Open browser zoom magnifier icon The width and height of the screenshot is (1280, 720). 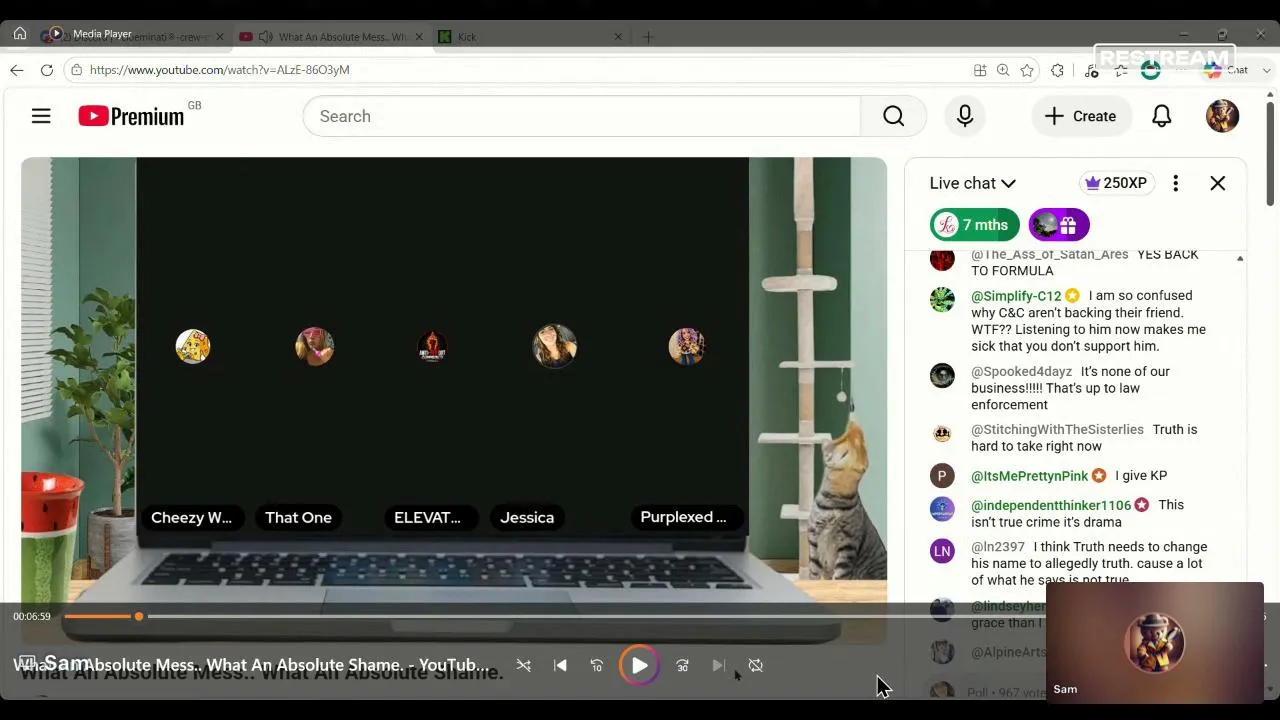click(1003, 70)
